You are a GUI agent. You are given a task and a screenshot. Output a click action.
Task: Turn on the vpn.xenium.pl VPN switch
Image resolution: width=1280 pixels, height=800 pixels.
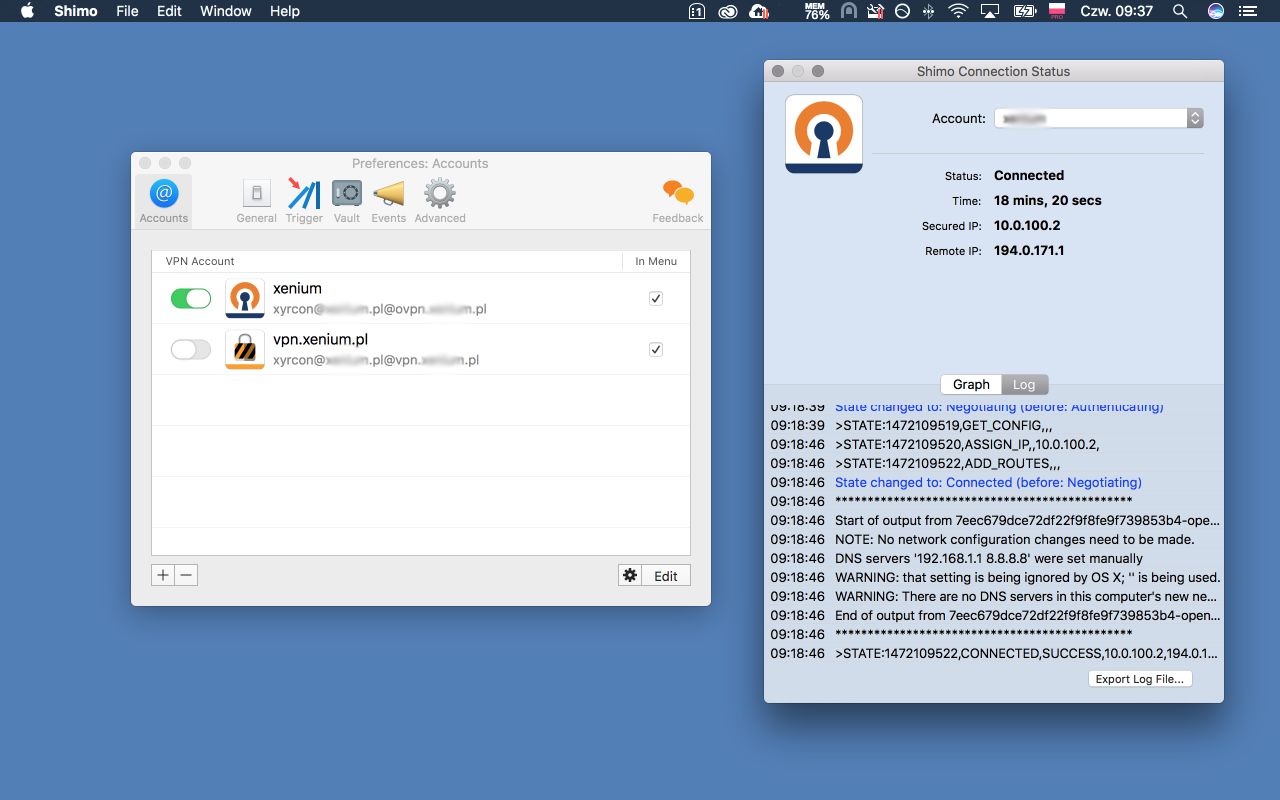click(x=191, y=349)
